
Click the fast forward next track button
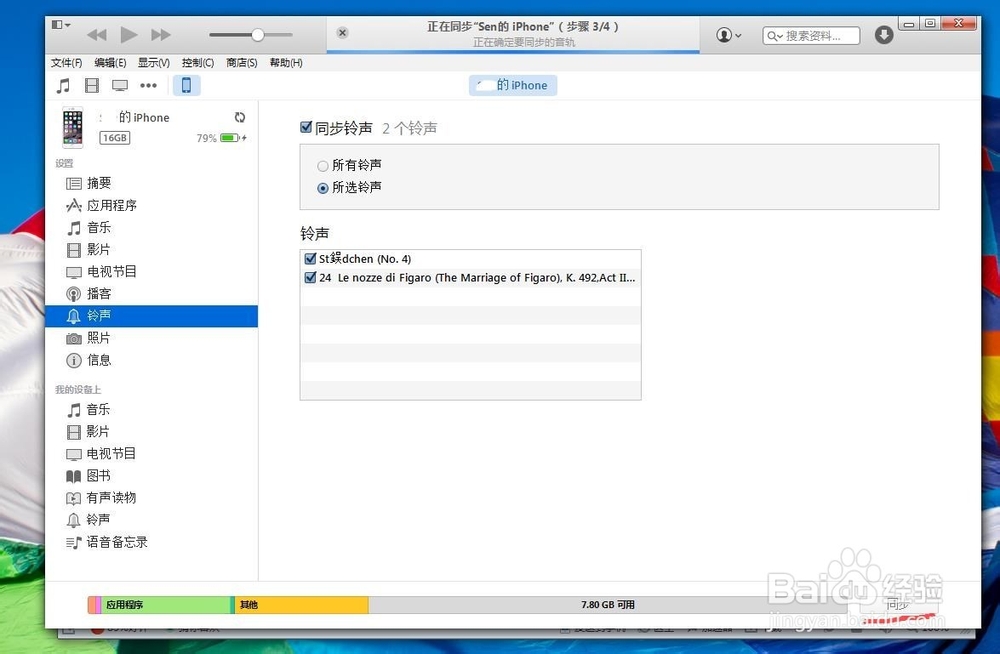[161, 34]
